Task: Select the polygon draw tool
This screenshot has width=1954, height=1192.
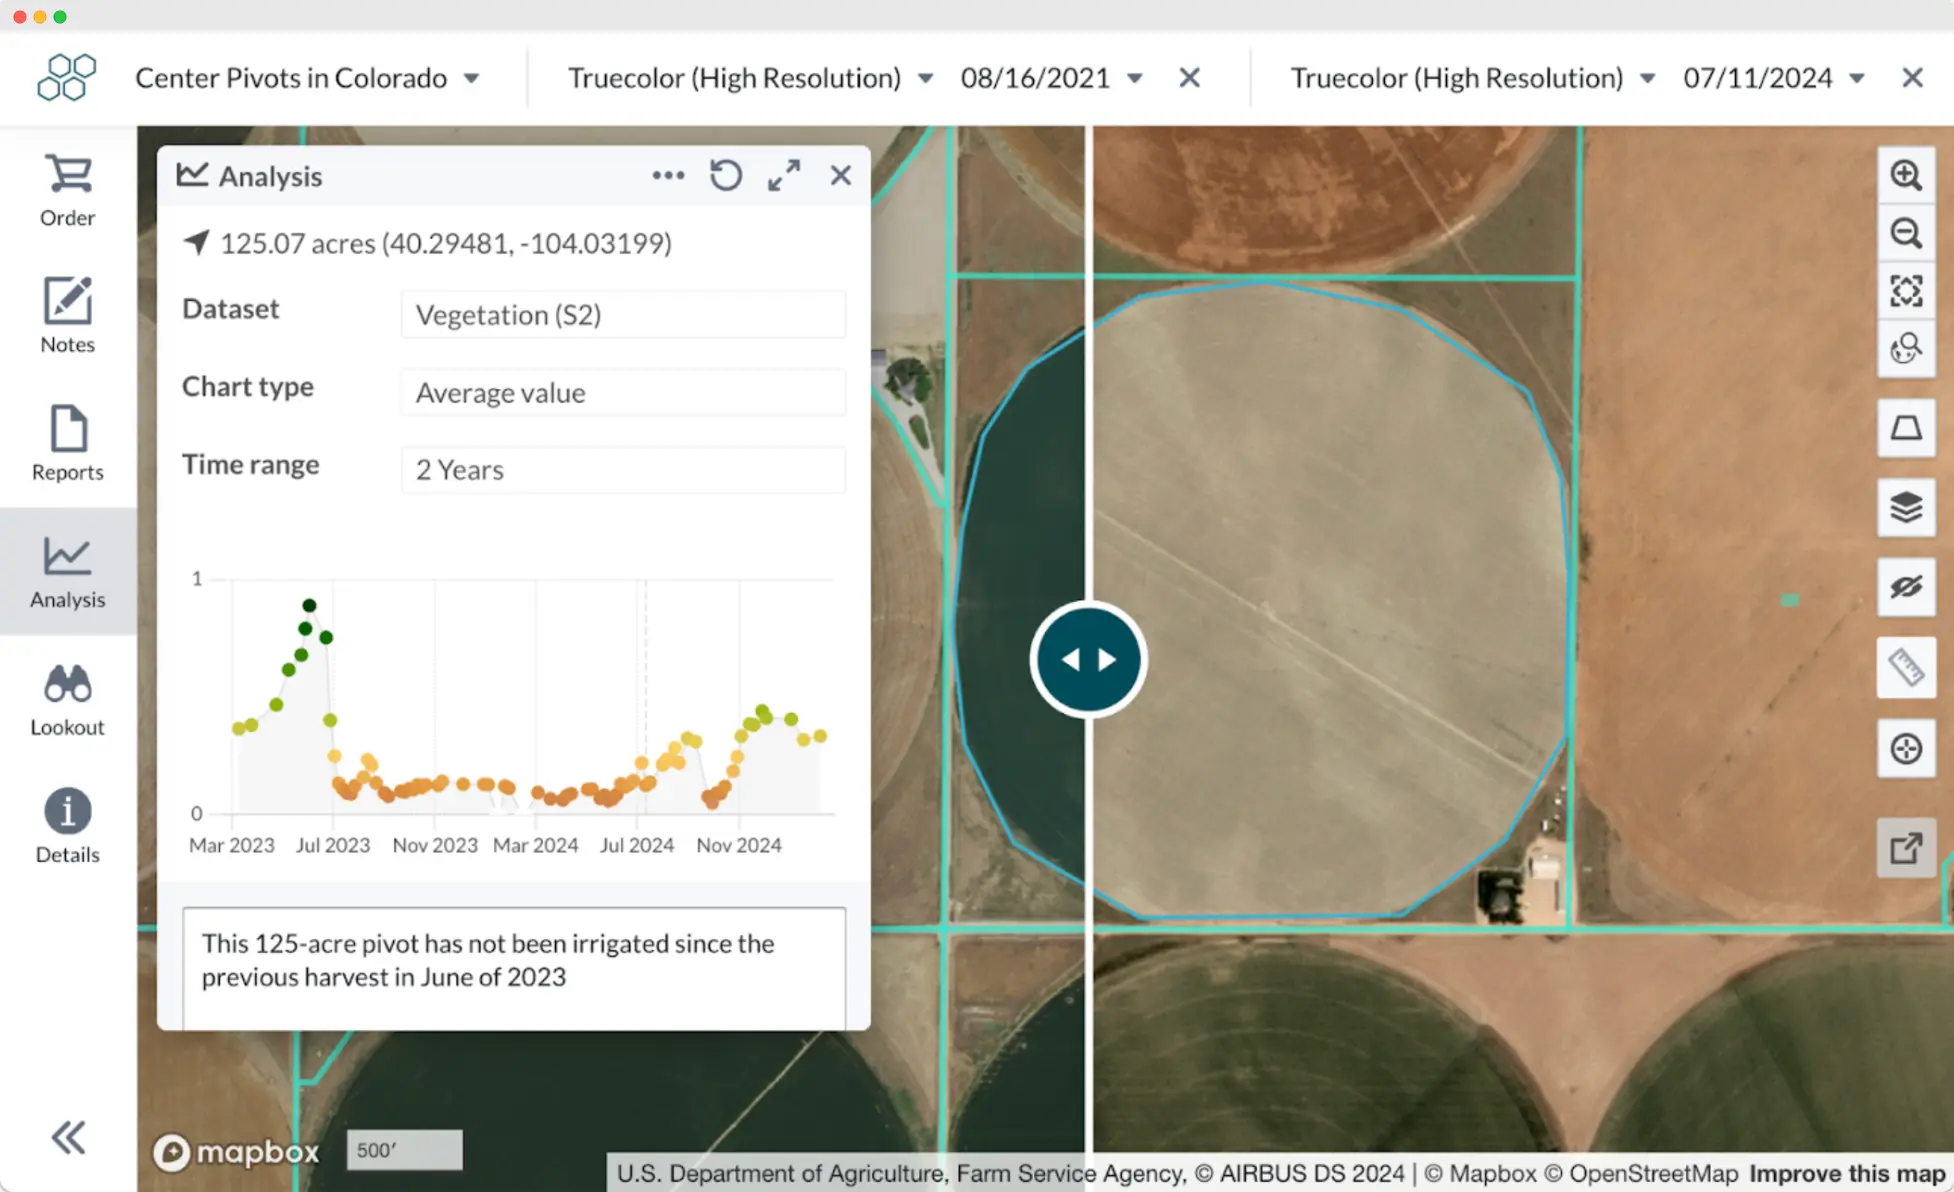Action: [1906, 428]
